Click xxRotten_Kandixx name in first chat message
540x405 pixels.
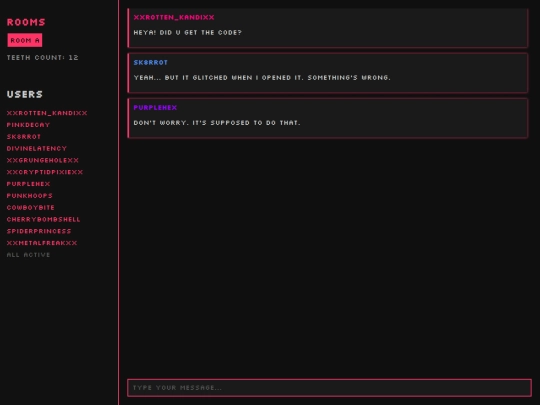[x=174, y=17]
